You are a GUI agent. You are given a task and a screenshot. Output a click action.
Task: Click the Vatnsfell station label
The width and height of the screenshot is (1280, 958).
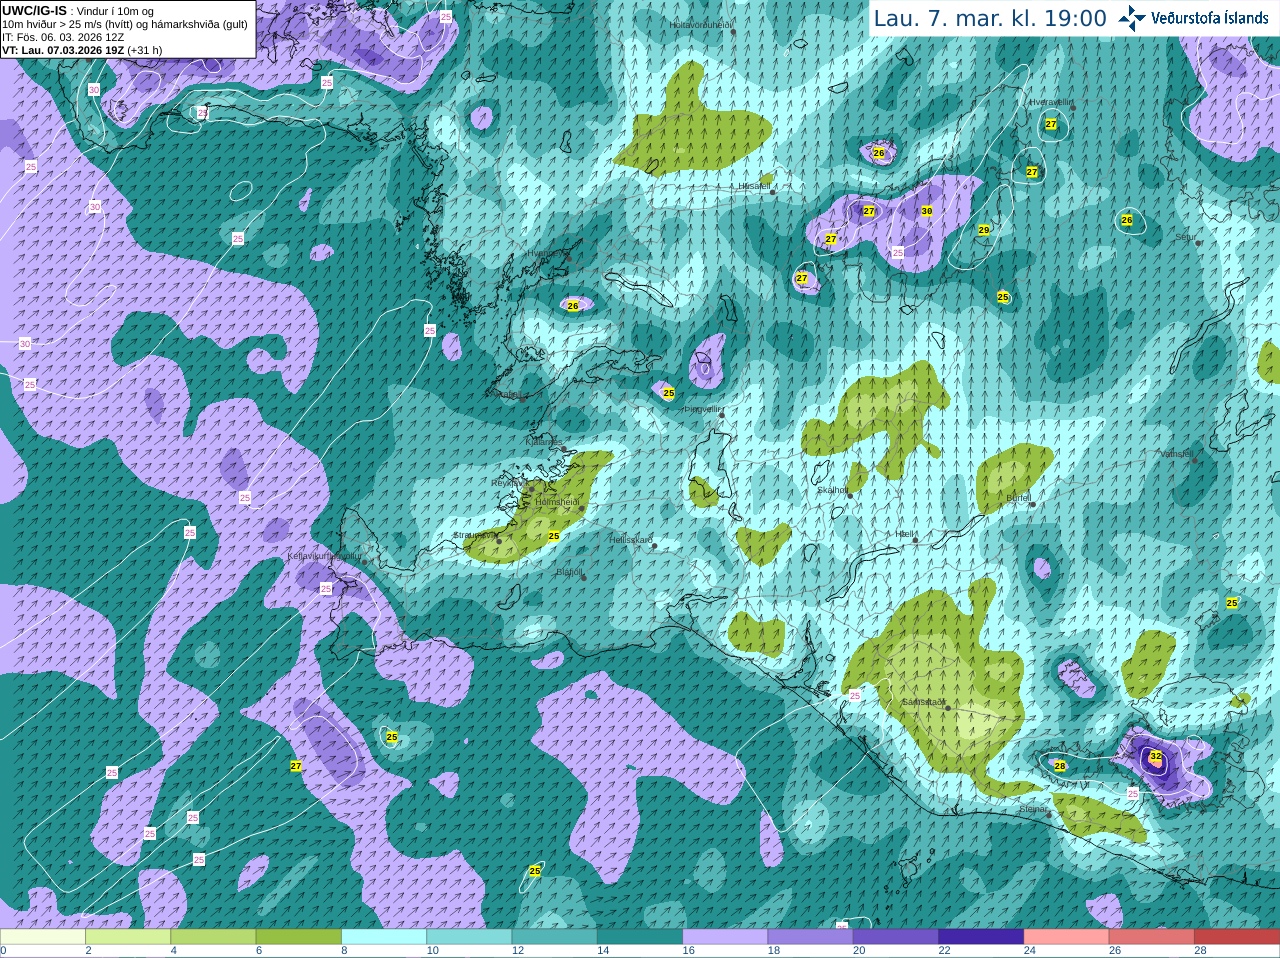1177,453
